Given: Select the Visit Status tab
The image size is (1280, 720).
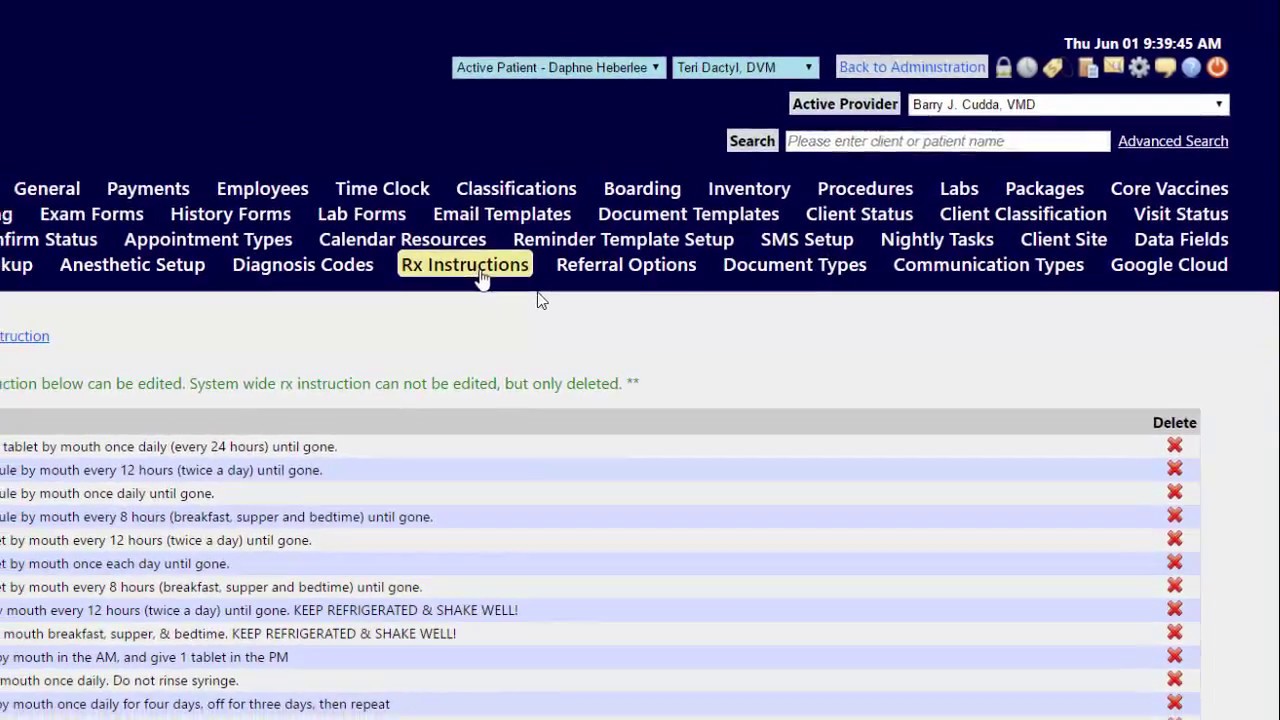Looking at the screenshot, I should pyautogui.click(x=1181, y=214).
